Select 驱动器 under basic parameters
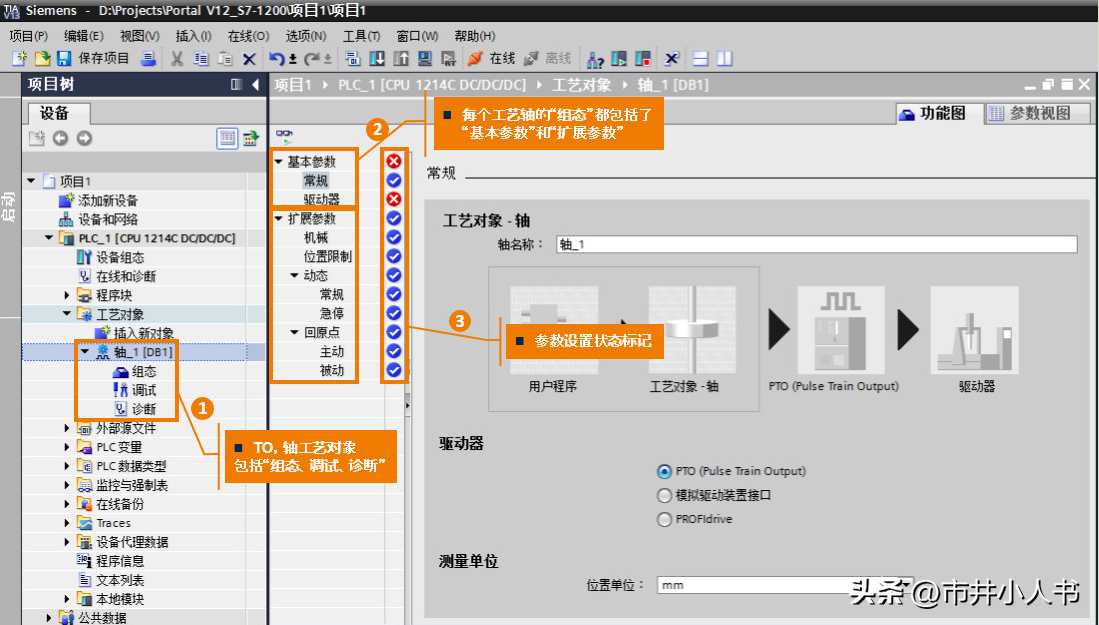 pos(321,200)
